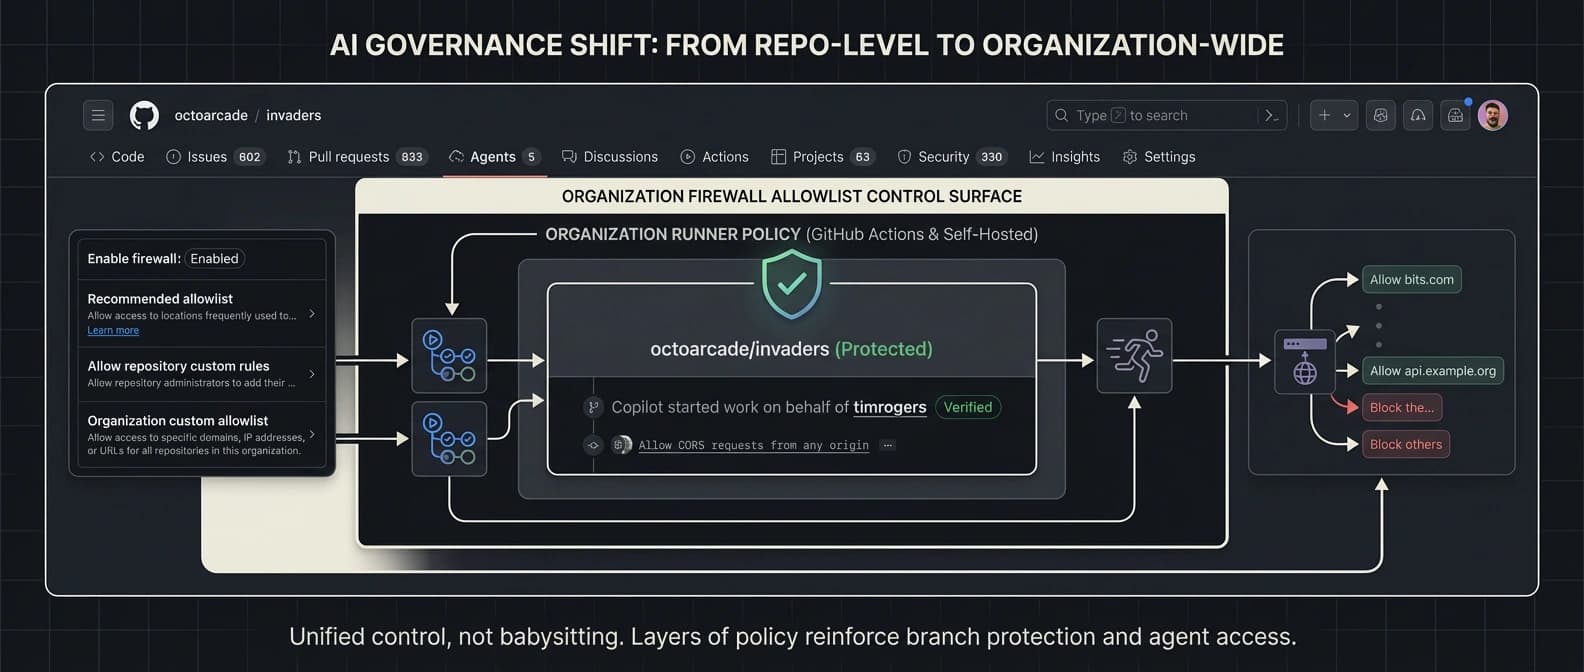1584x672 pixels.
Task: Switch to the Code tab
Action: 117,157
